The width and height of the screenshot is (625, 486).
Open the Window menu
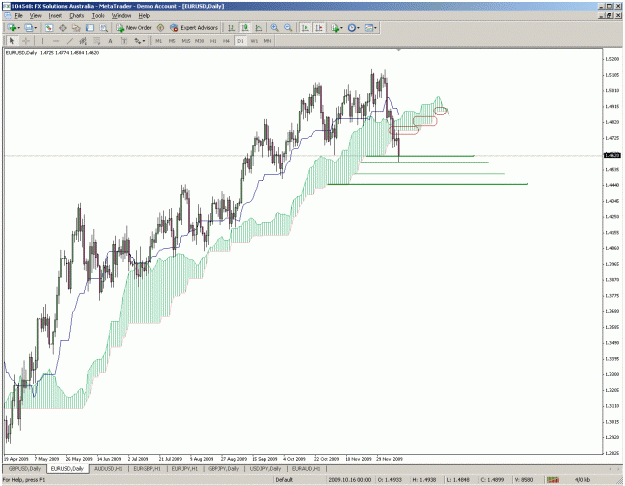[x=121, y=16]
